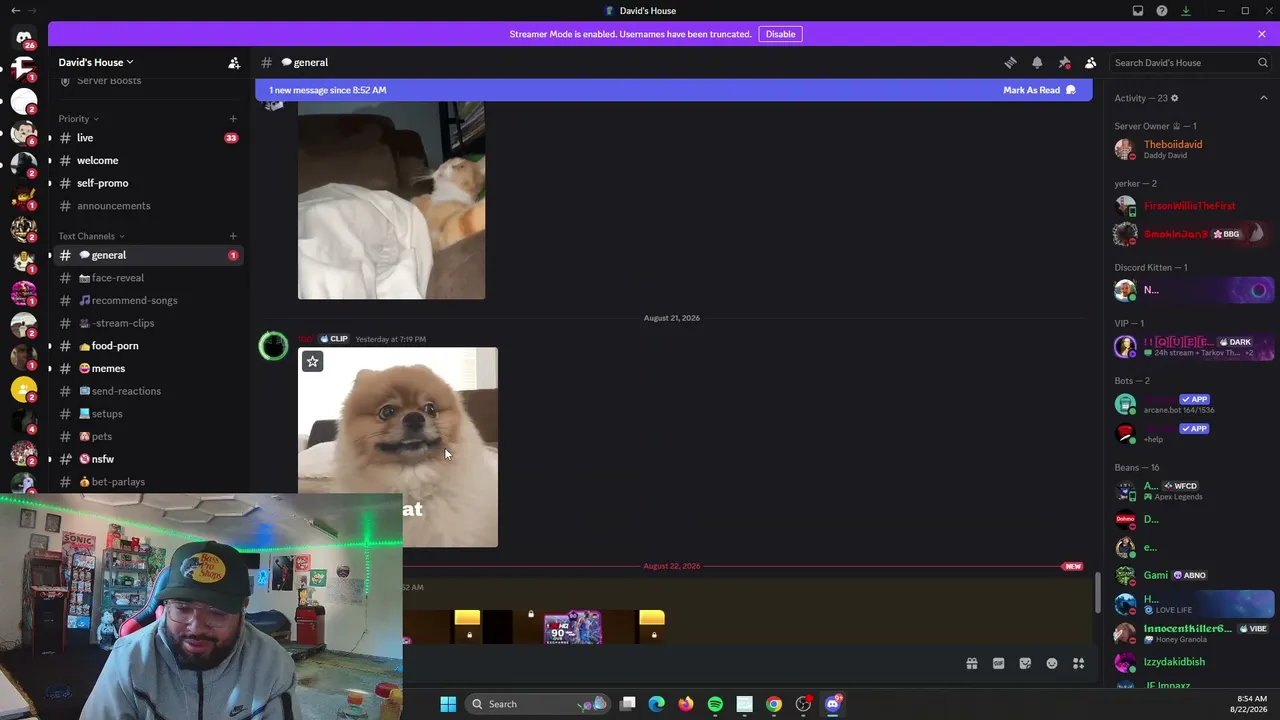1280x720 pixels.
Task: Open the sticker picker
Action: (1025, 663)
